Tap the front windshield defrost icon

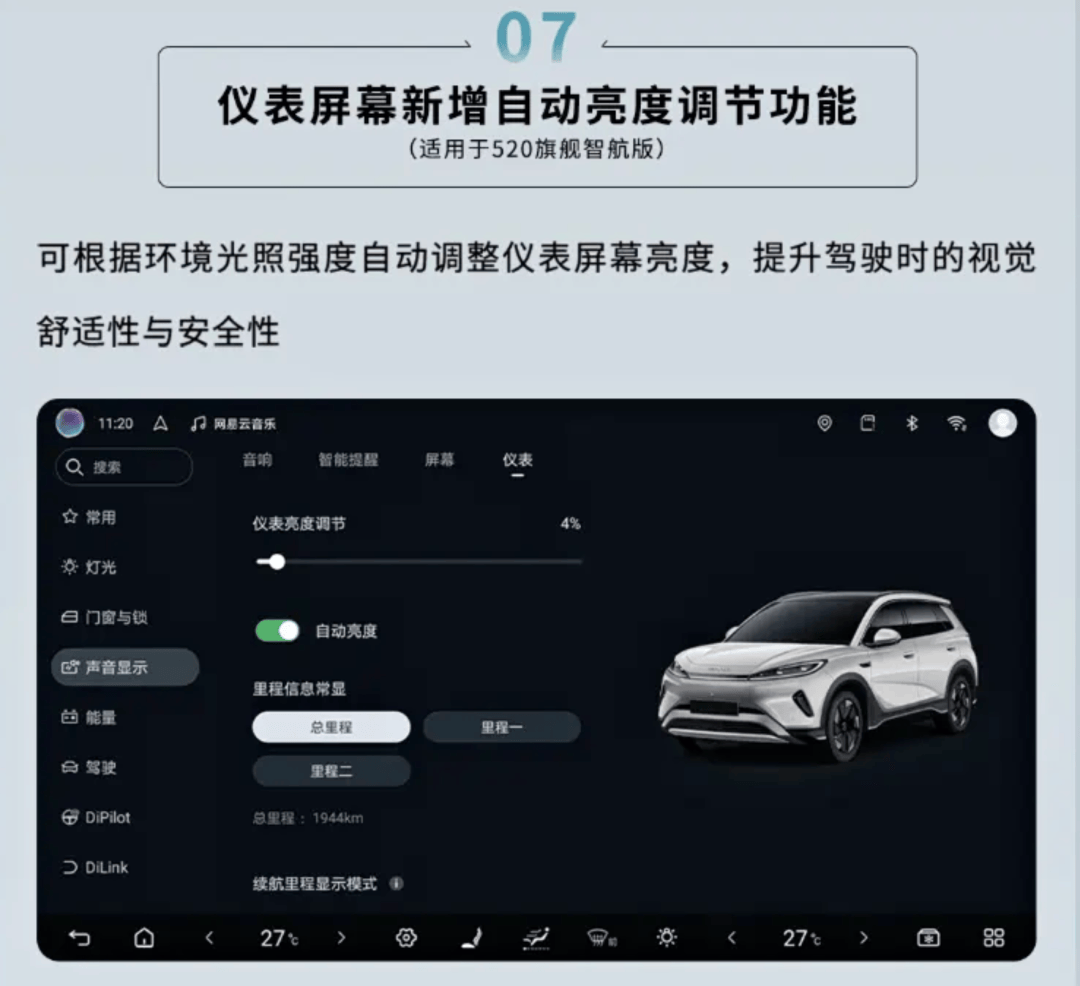pyautogui.click(x=601, y=938)
